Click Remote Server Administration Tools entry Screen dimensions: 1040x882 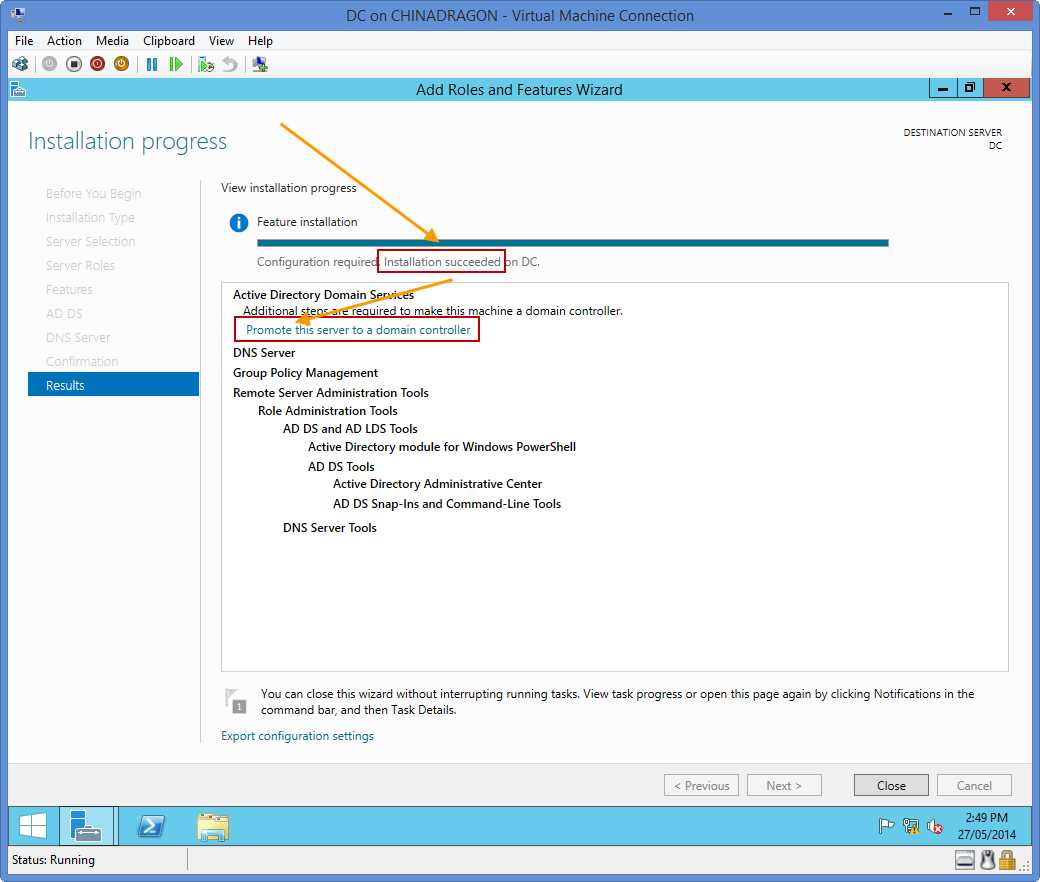click(330, 393)
